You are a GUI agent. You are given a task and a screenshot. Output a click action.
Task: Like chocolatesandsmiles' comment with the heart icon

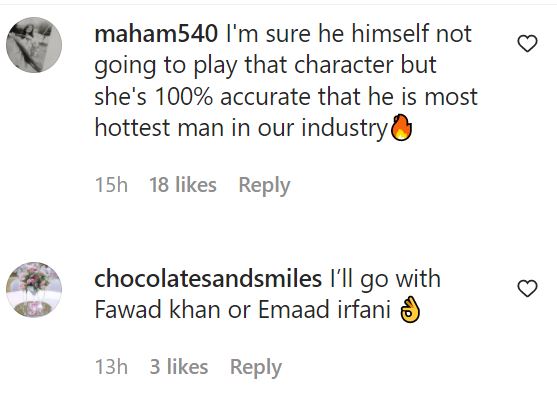[527, 288]
